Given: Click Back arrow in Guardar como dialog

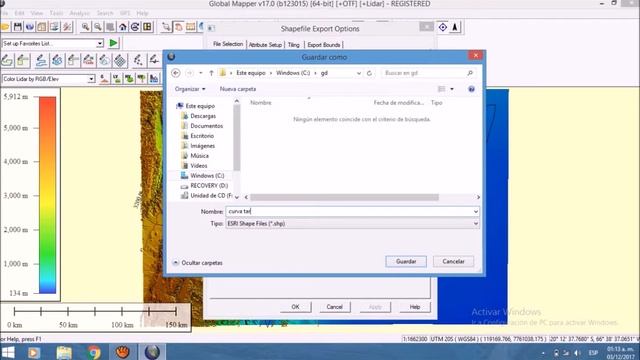Looking at the screenshot, I should pyautogui.click(x=176, y=73).
